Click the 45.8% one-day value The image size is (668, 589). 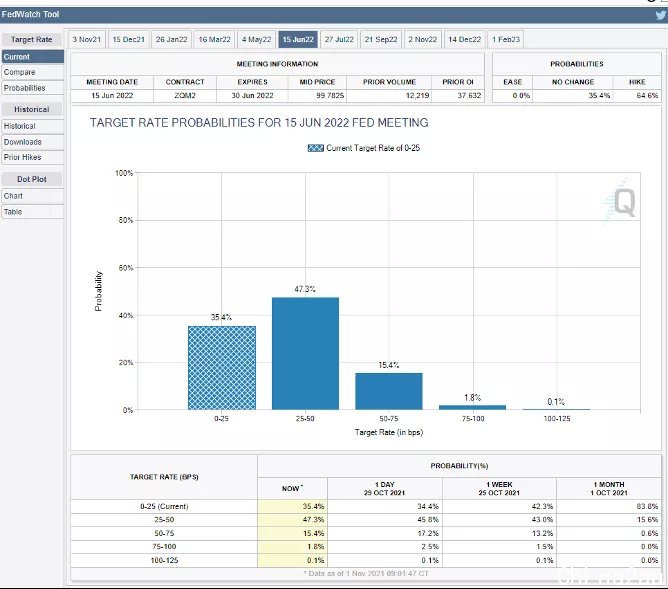click(x=428, y=520)
